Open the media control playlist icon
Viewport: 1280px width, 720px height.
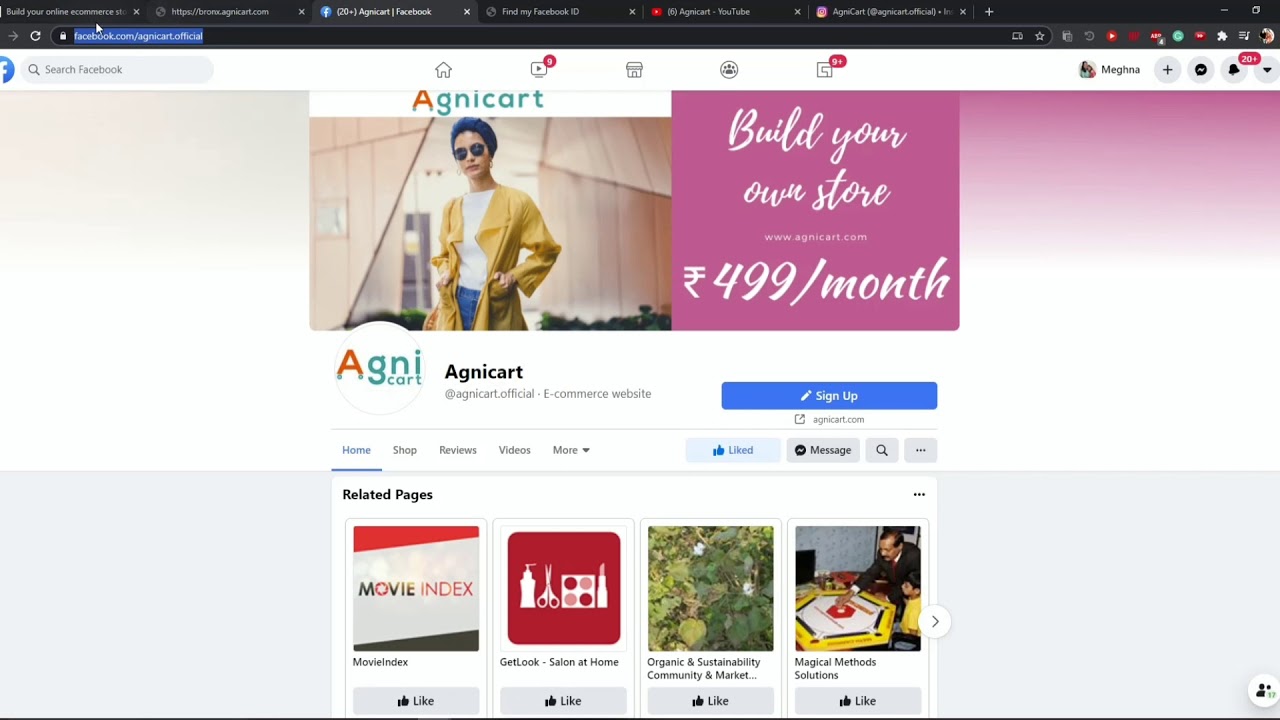pyautogui.click(x=1244, y=36)
